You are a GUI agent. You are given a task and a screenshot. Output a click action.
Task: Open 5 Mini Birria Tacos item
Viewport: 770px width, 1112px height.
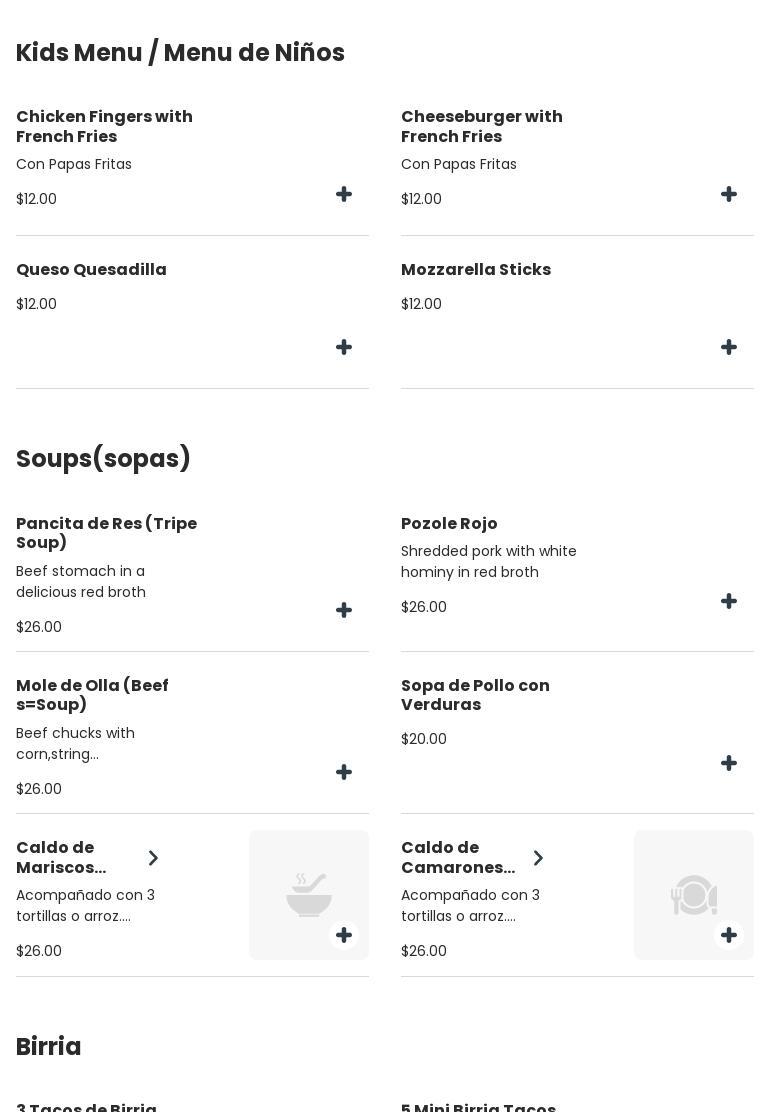pyautogui.click(x=478, y=1107)
